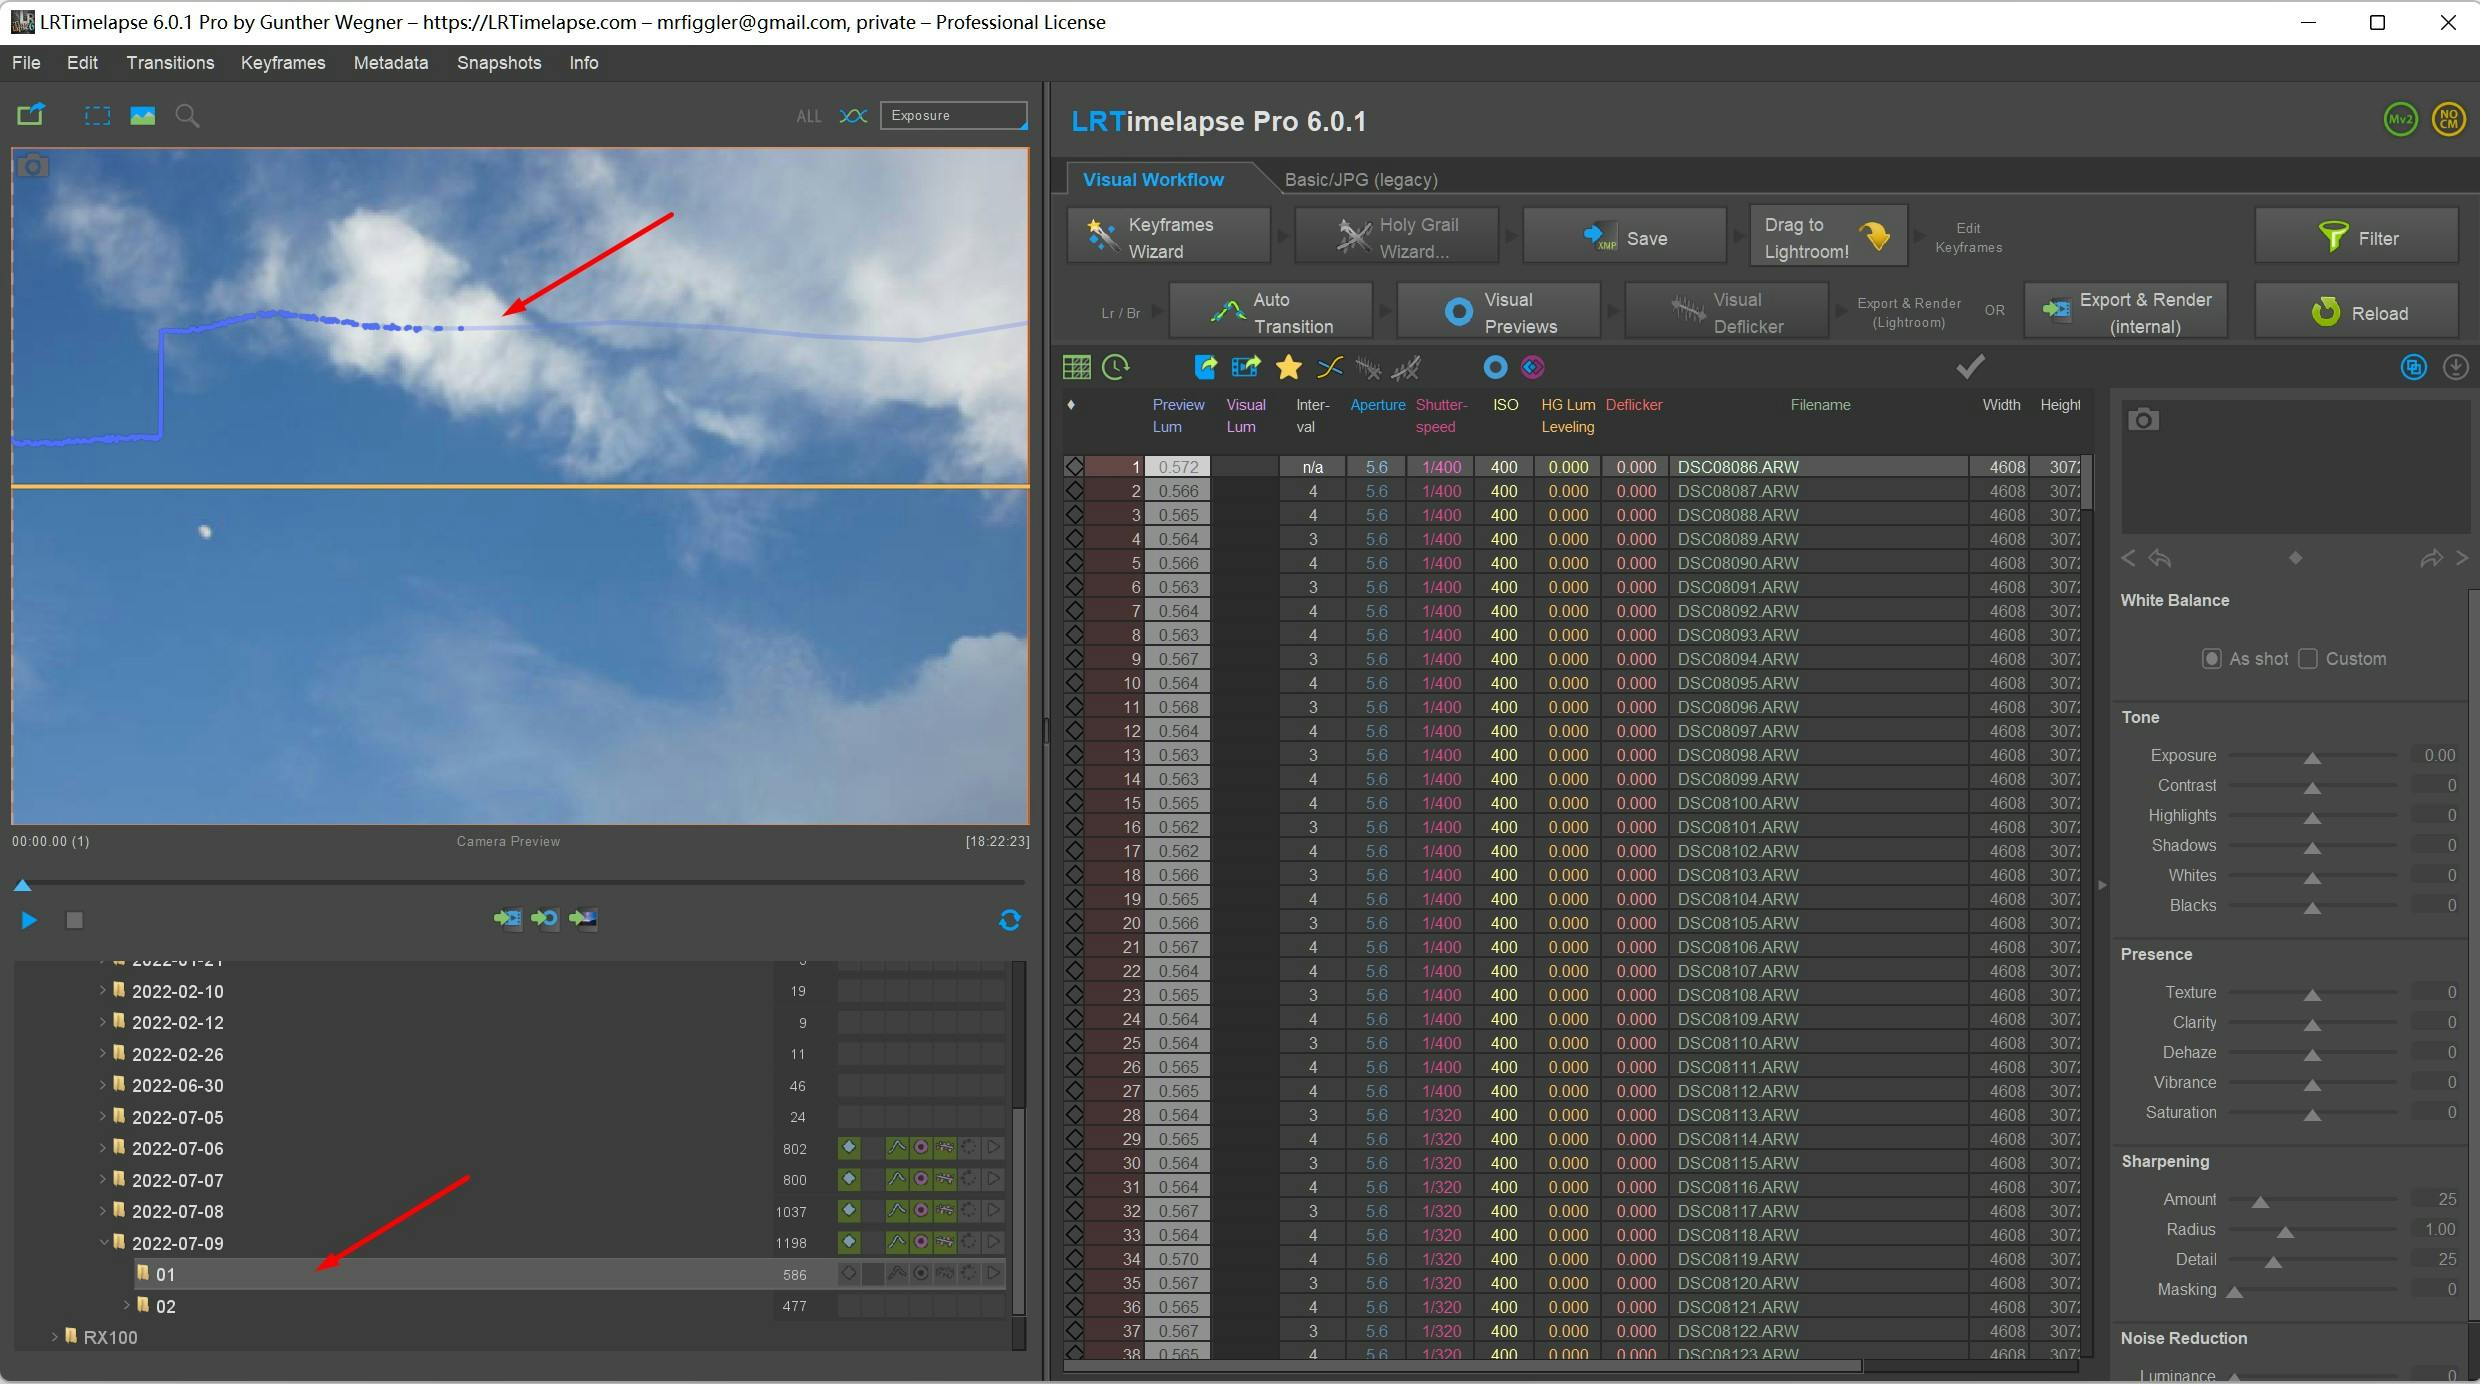Launch the Keyframes Wizard button

tap(1168, 238)
